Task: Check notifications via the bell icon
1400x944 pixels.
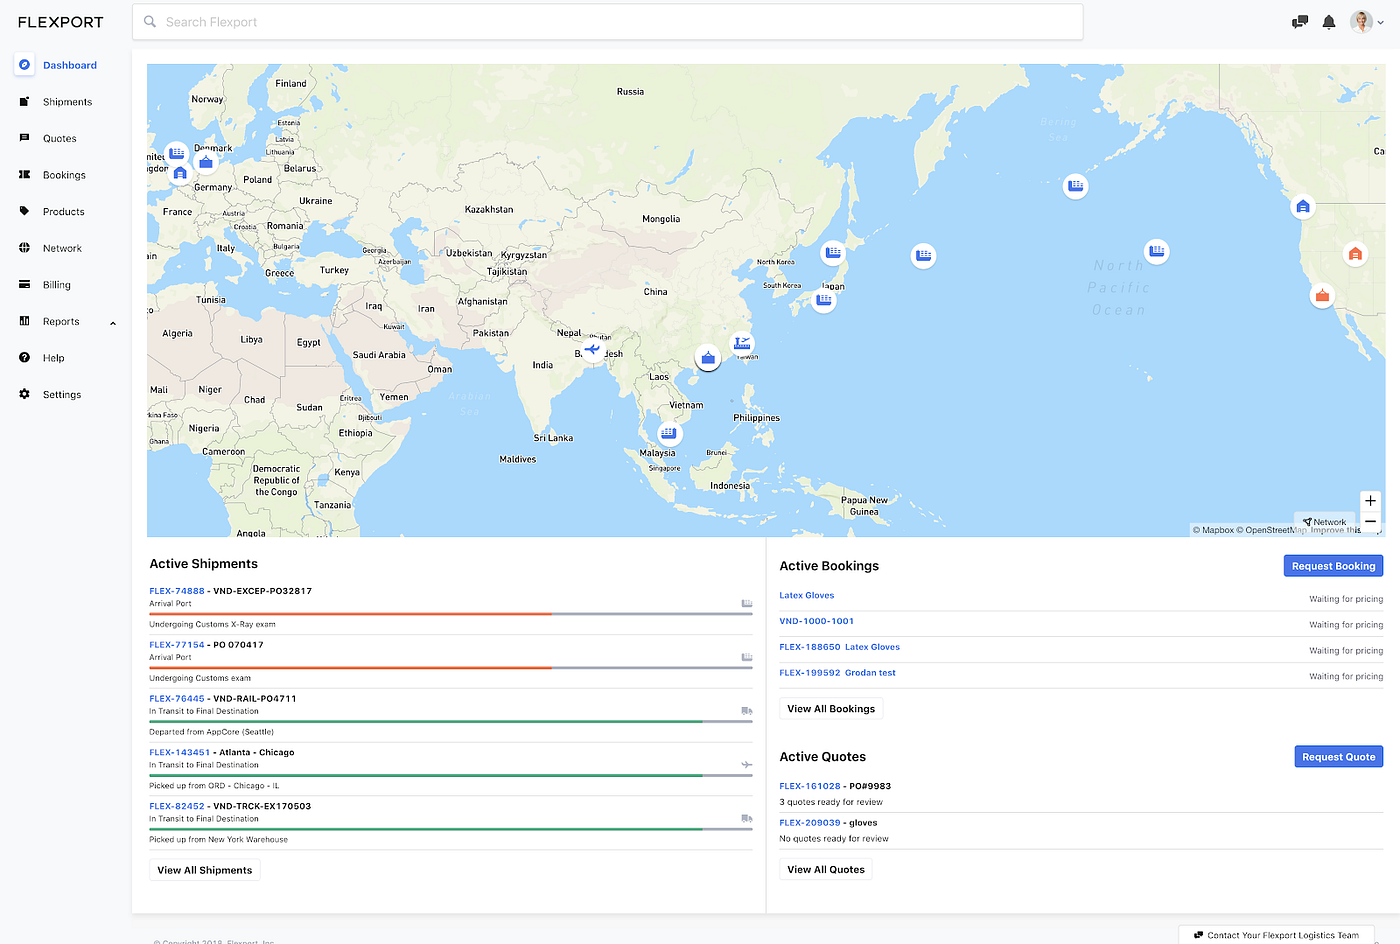Action: (1328, 21)
